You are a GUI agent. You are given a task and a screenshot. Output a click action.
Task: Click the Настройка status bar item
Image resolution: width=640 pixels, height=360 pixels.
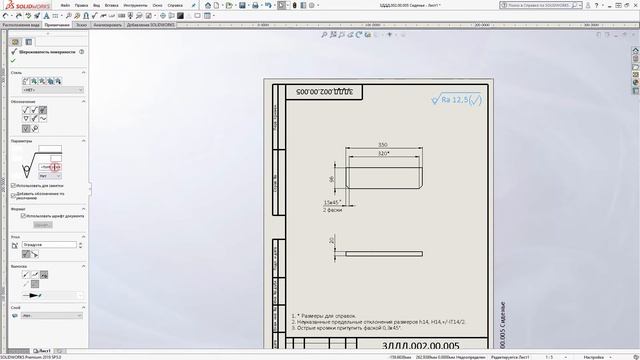(x=594, y=357)
